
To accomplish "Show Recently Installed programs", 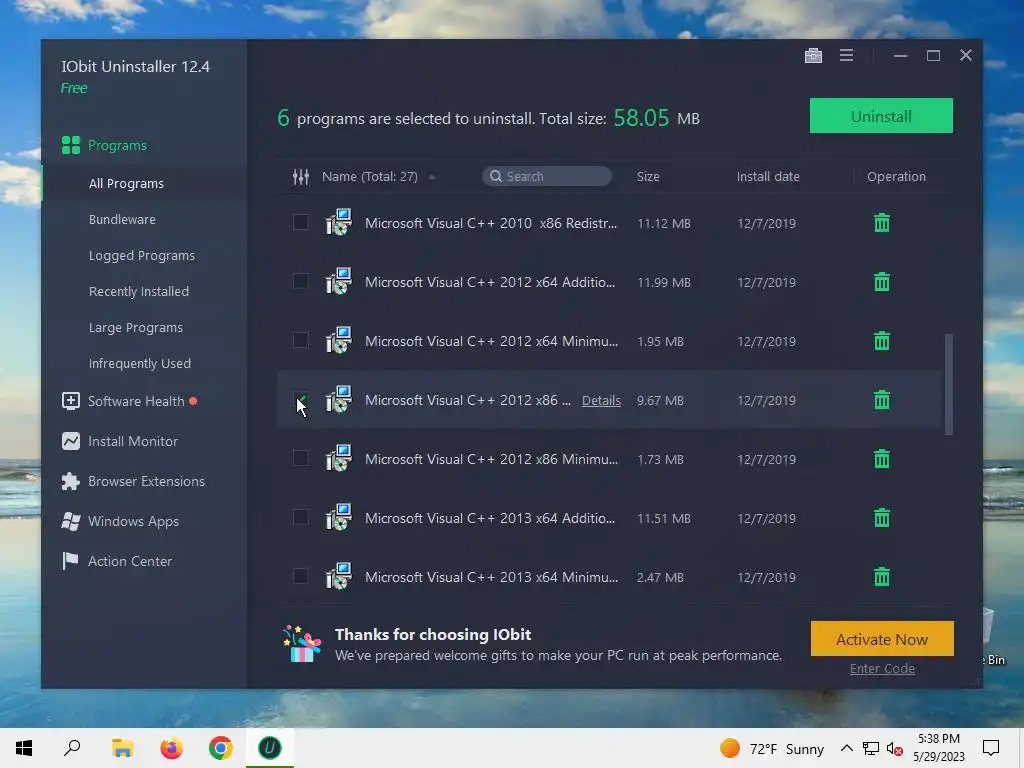I will tap(138, 291).
